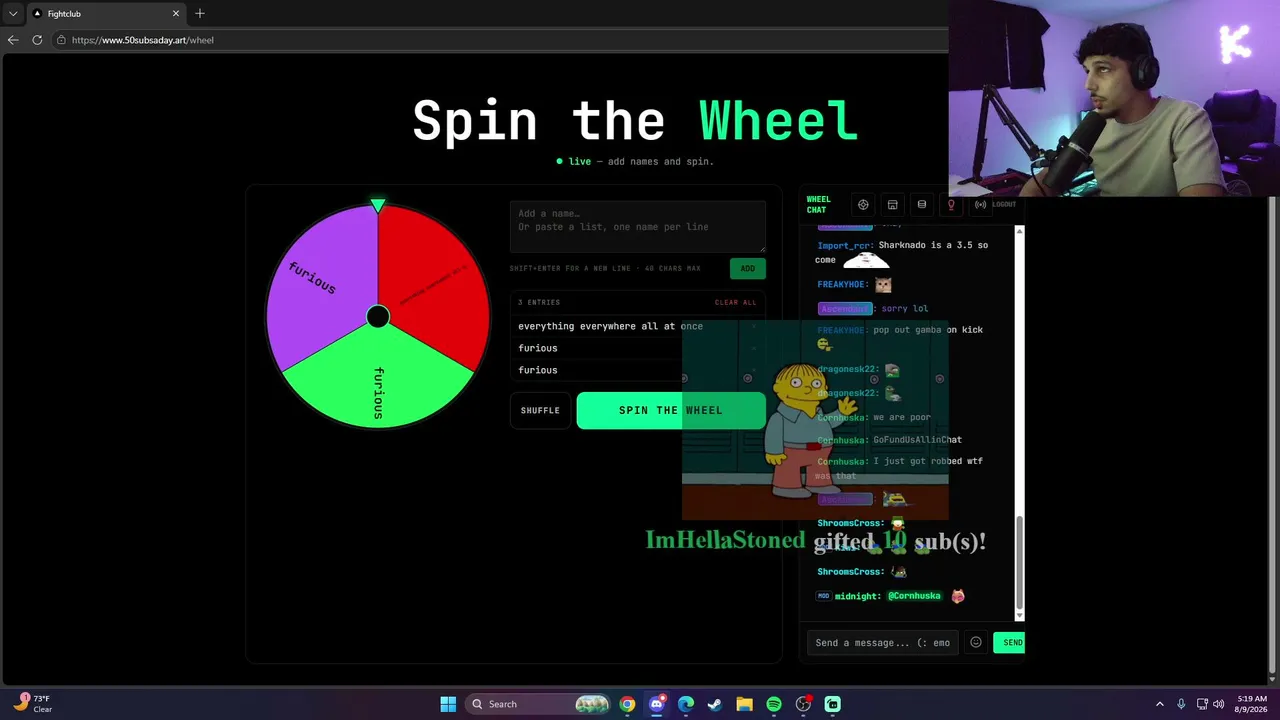Log out via the LOGOUT link
1280x720 pixels.
coord(1004,204)
